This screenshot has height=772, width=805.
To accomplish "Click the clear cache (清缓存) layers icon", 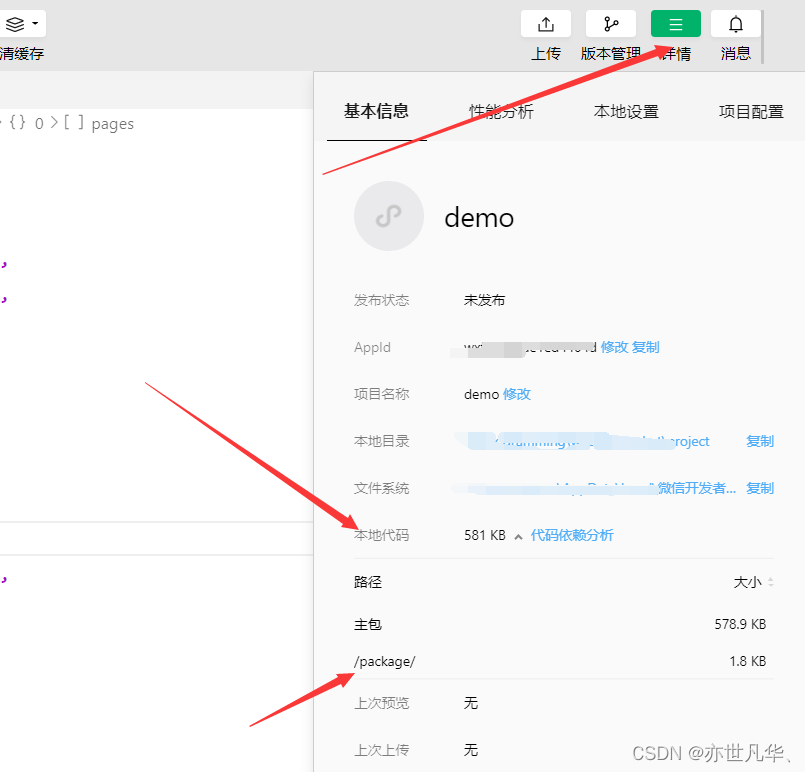I will (15, 23).
